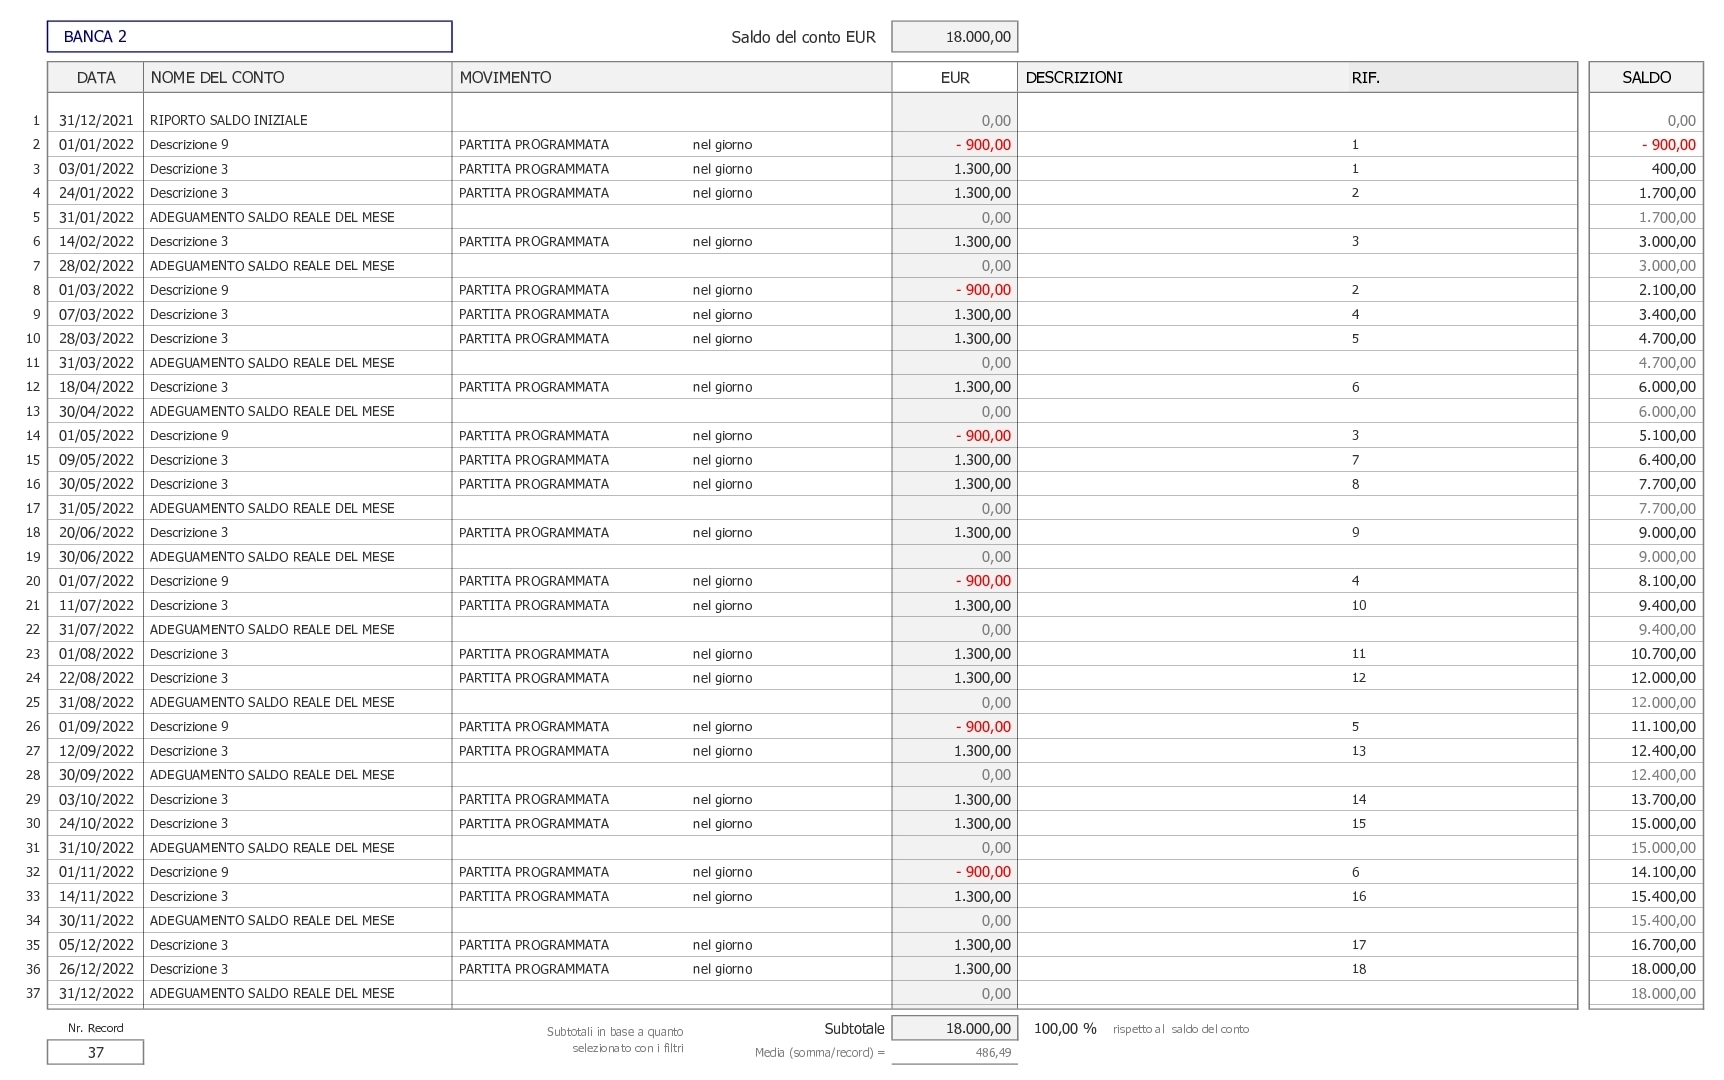
Task: Click the Media value 486,49
Action: (993, 1053)
